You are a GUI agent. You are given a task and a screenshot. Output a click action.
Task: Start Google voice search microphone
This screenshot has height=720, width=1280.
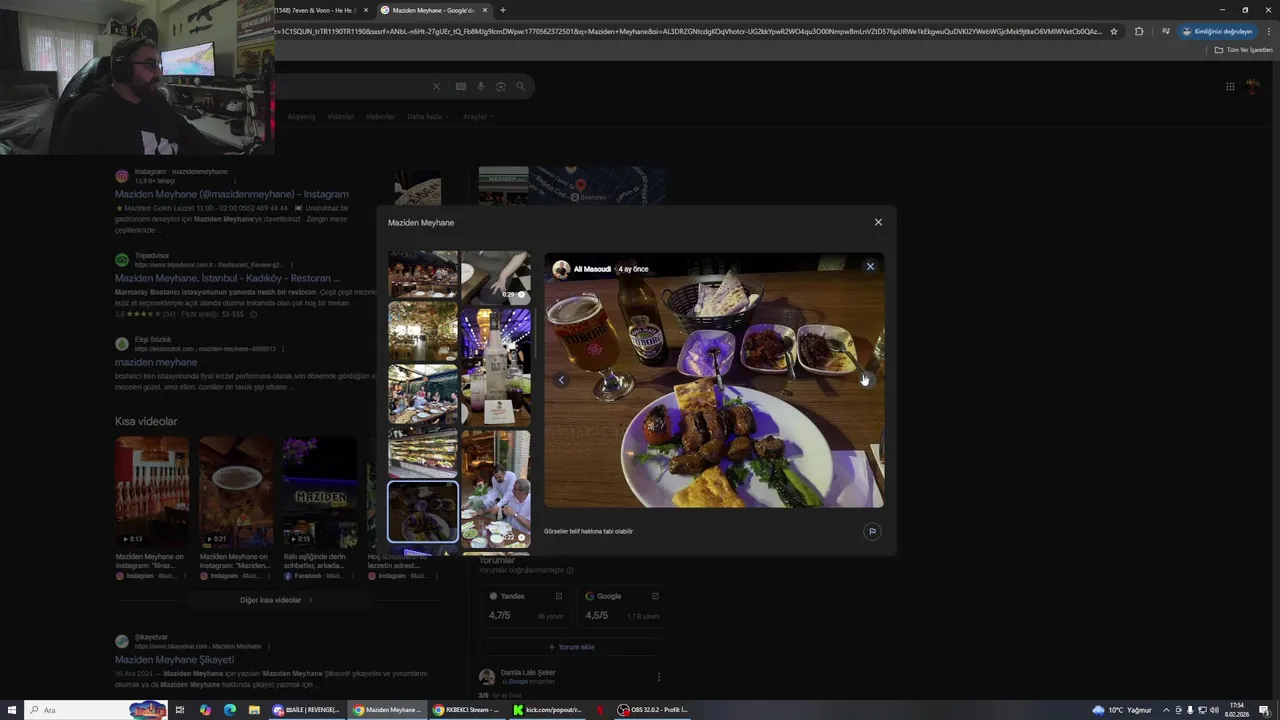[x=481, y=87]
